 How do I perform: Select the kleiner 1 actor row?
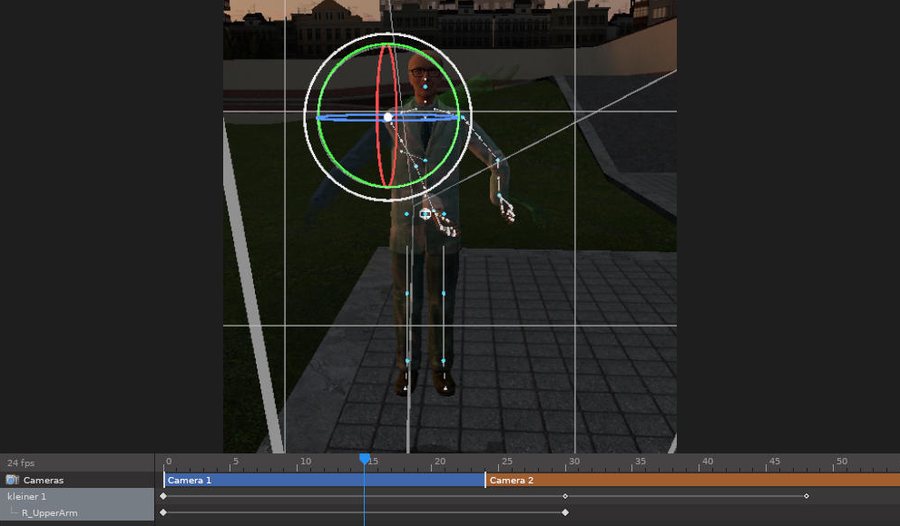[x=77, y=496]
